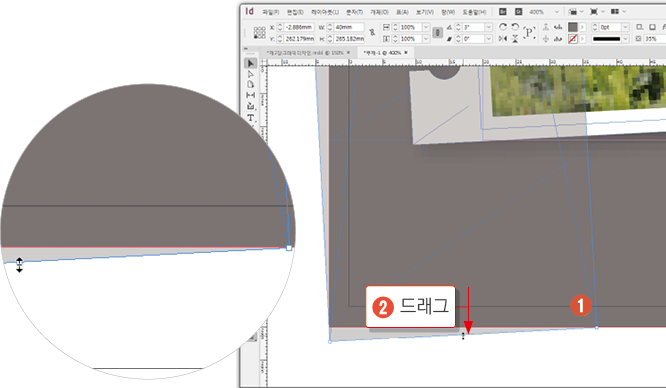
Task: Click the Rotate 90° clockwise icon
Action: (x=503, y=27)
